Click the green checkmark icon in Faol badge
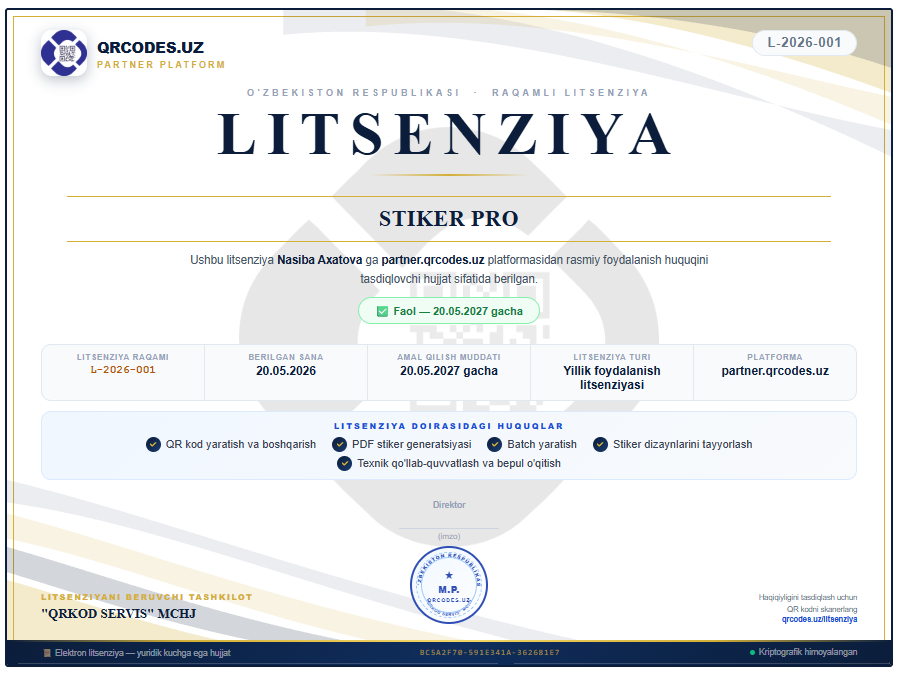 (x=382, y=311)
